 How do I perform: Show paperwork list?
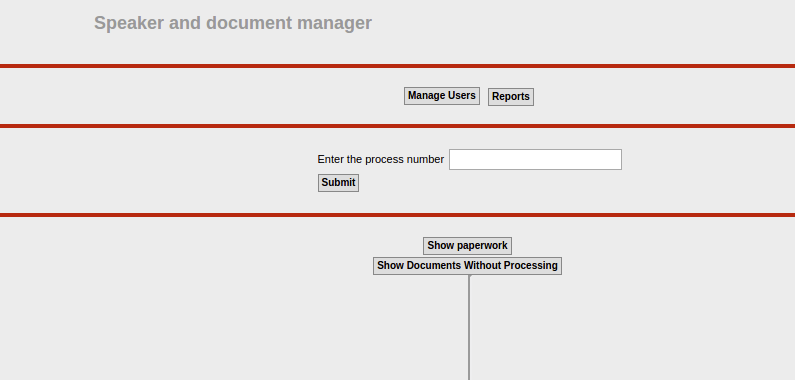(467, 246)
